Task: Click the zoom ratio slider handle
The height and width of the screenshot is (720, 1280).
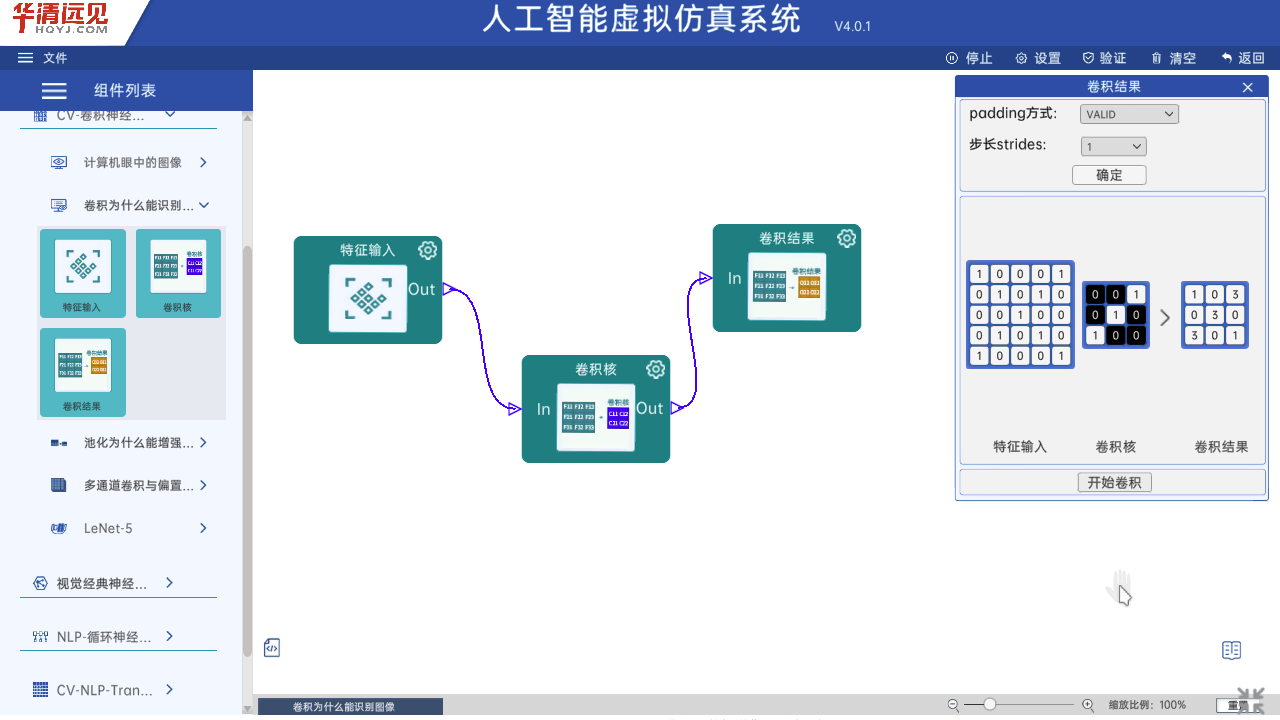Action: pos(989,705)
